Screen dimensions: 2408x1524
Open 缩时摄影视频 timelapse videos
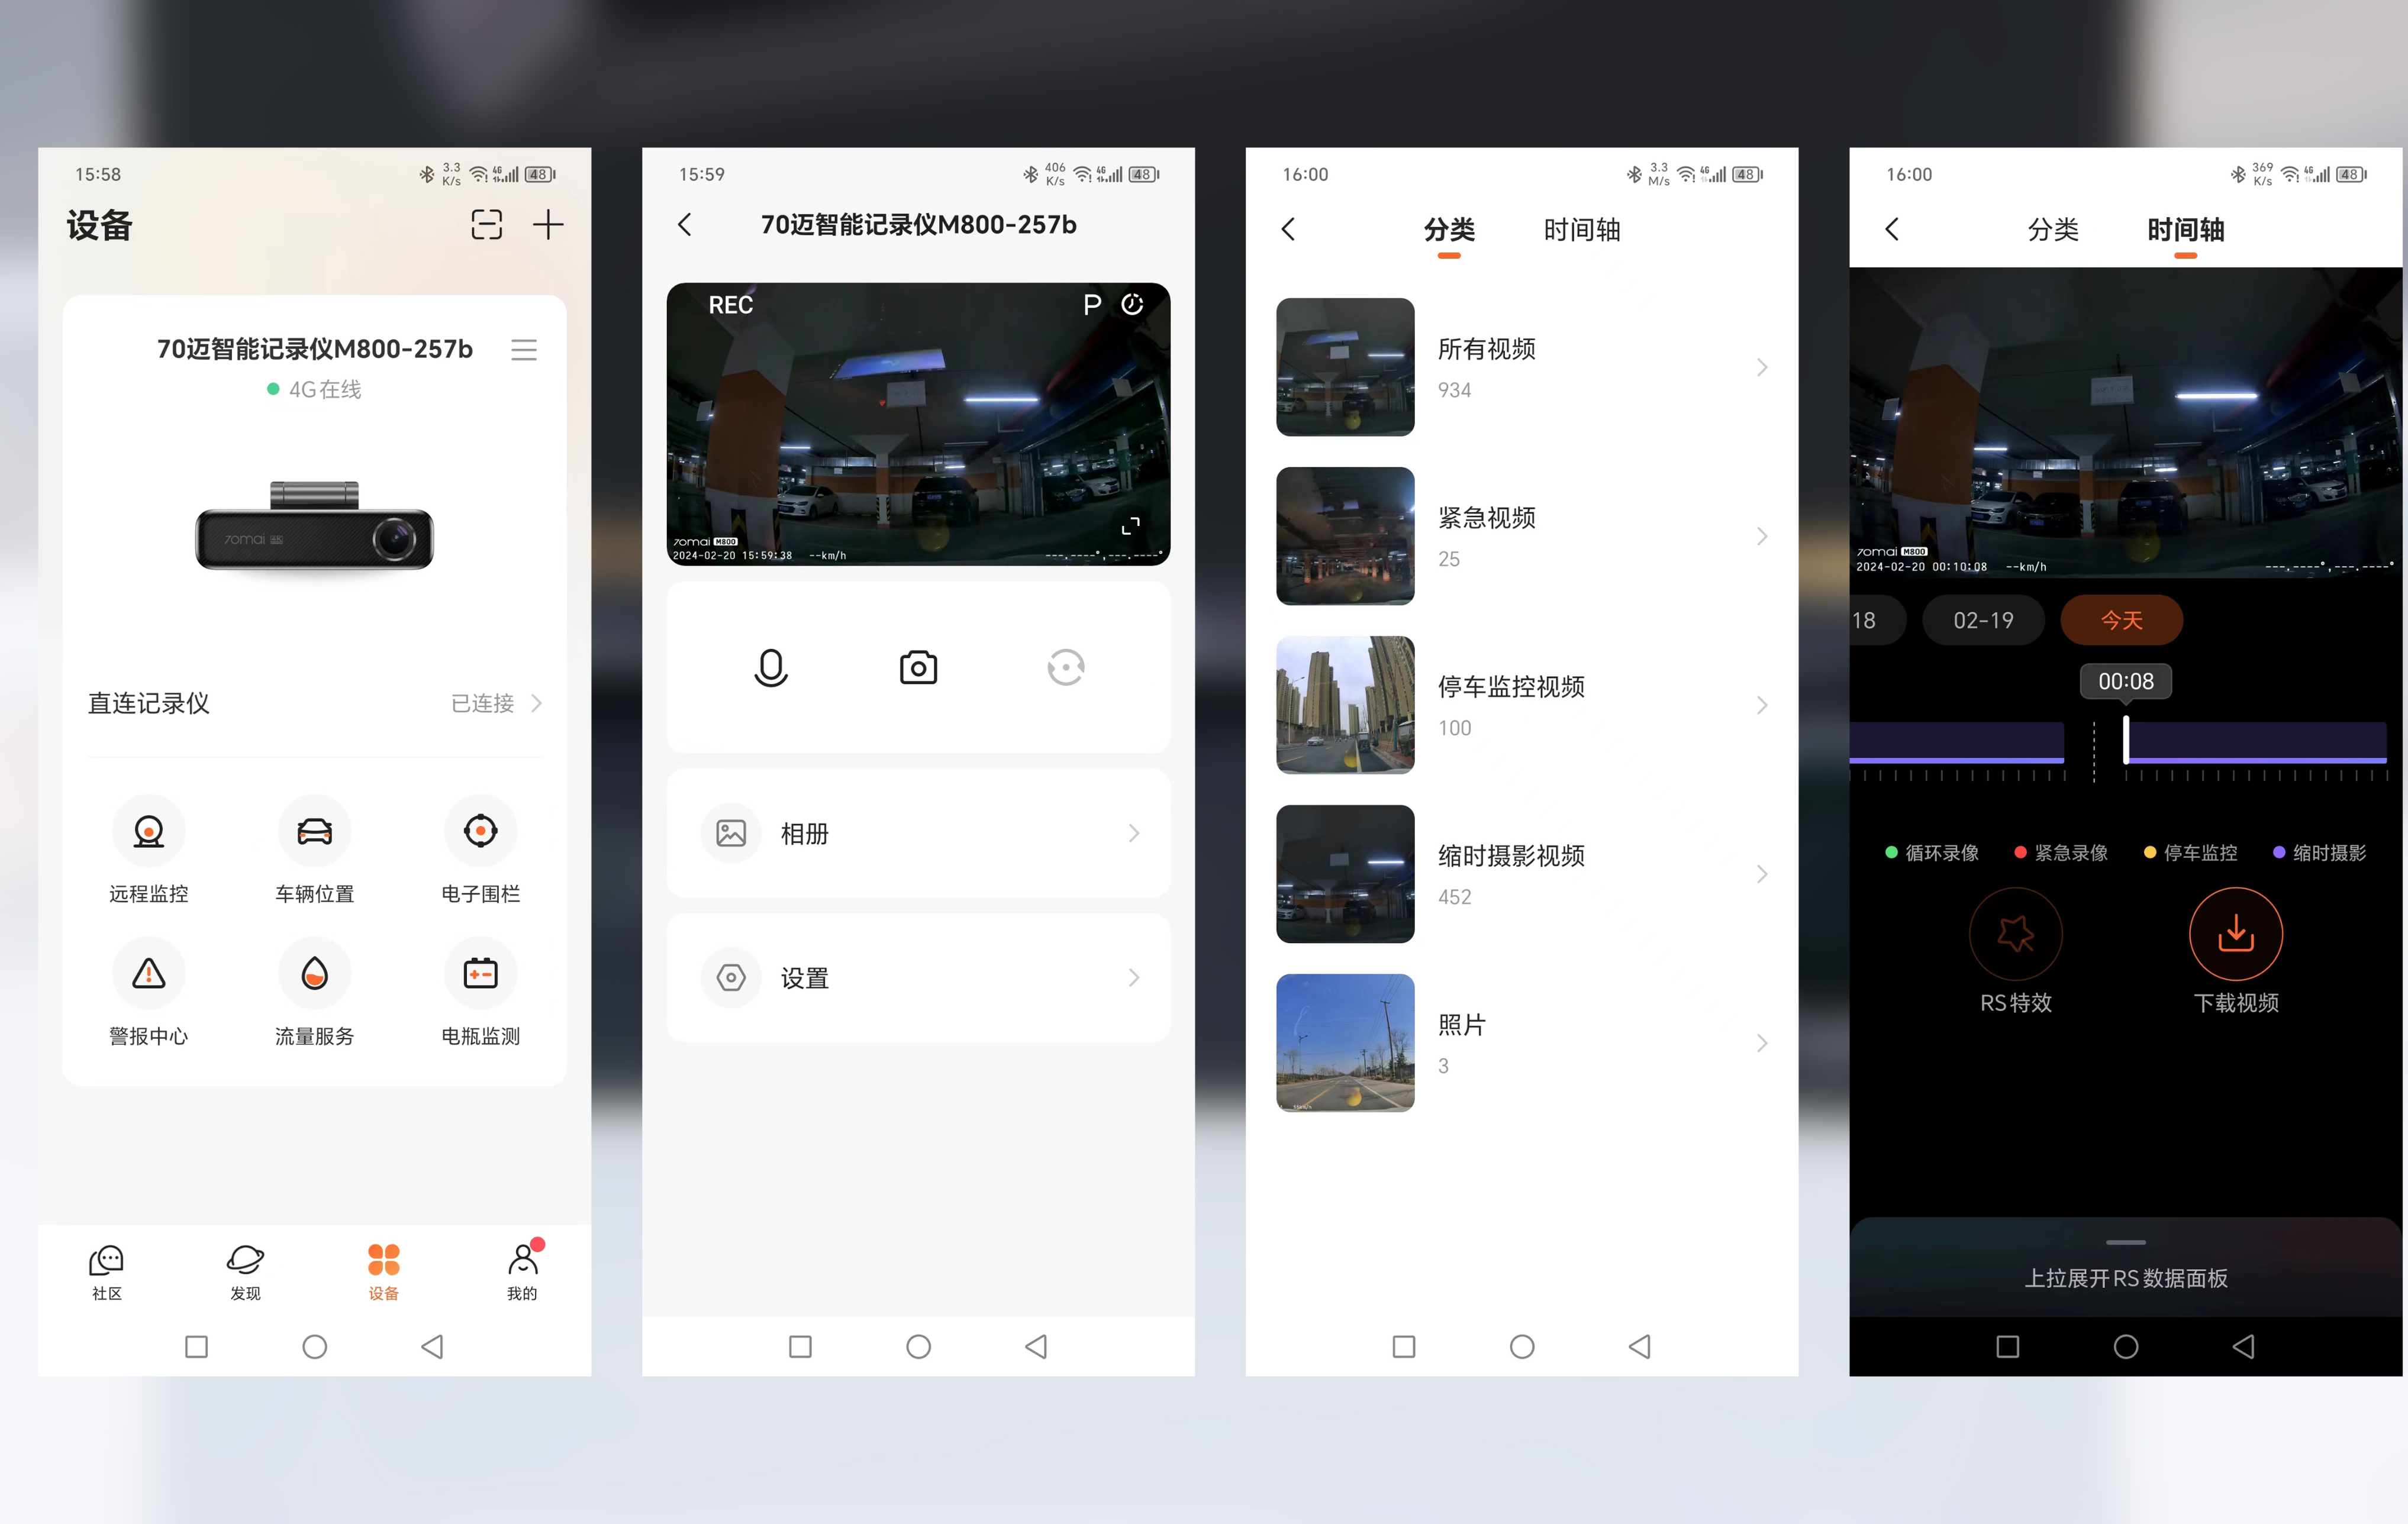tap(1522, 874)
